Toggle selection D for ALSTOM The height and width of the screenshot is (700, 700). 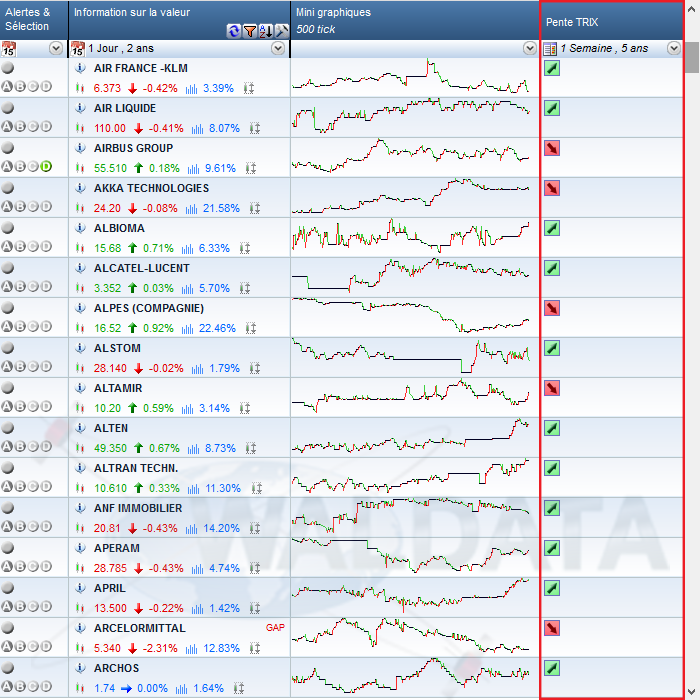click(x=46, y=366)
